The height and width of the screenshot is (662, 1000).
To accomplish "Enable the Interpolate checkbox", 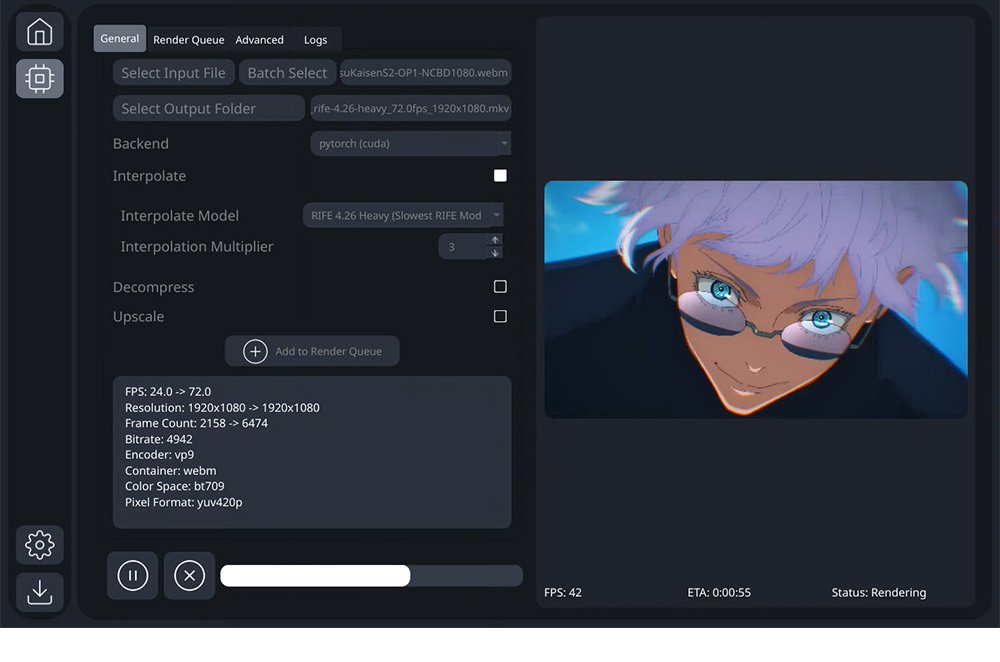I will point(499,175).
